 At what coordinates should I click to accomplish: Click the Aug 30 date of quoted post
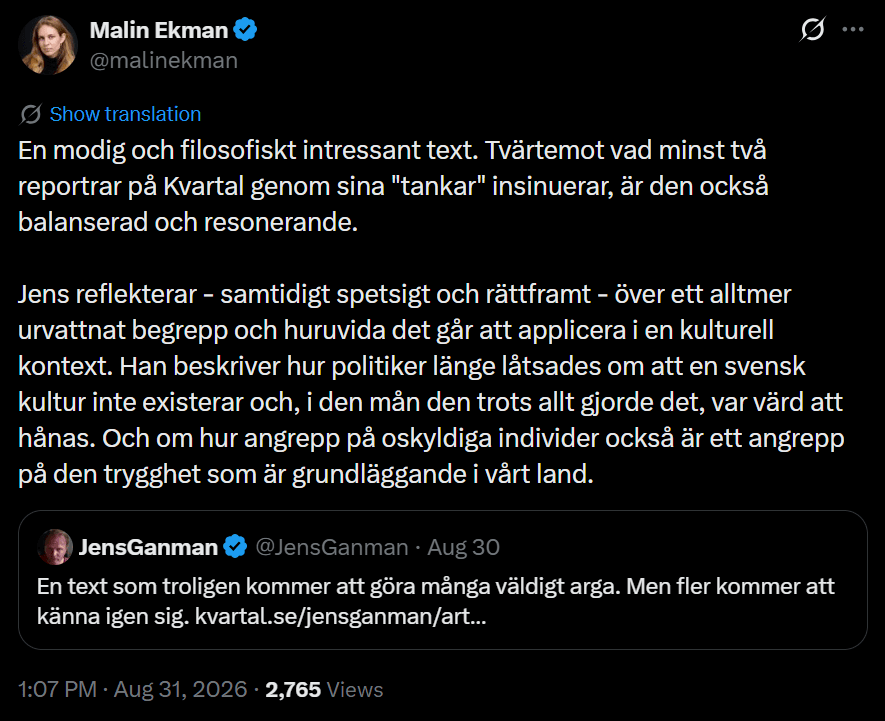coord(463,547)
